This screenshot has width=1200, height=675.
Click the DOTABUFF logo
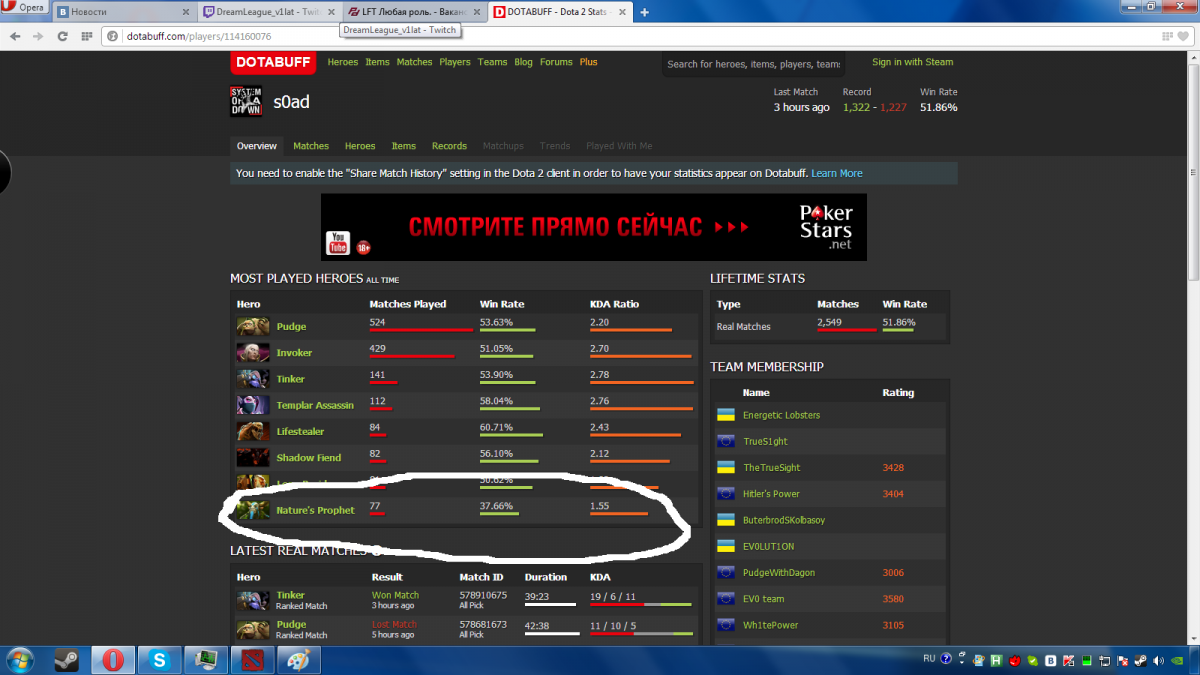273,62
